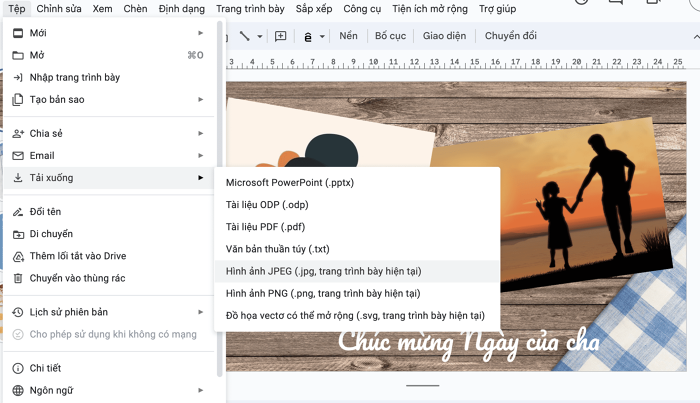Open the Sắp xếp menu
Image resolution: width=700 pixels, height=403 pixels.
[x=314, y=8]
